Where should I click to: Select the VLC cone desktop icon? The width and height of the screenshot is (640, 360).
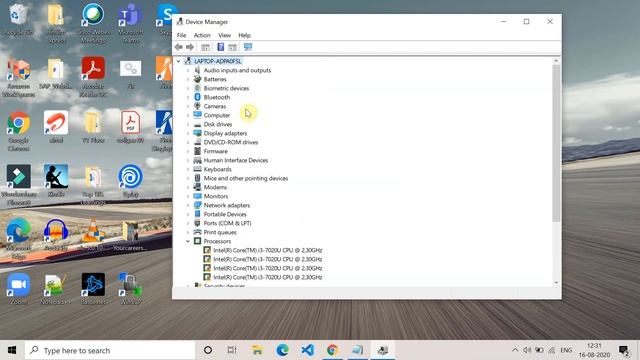pyautogui.click(x=93, y=235)
